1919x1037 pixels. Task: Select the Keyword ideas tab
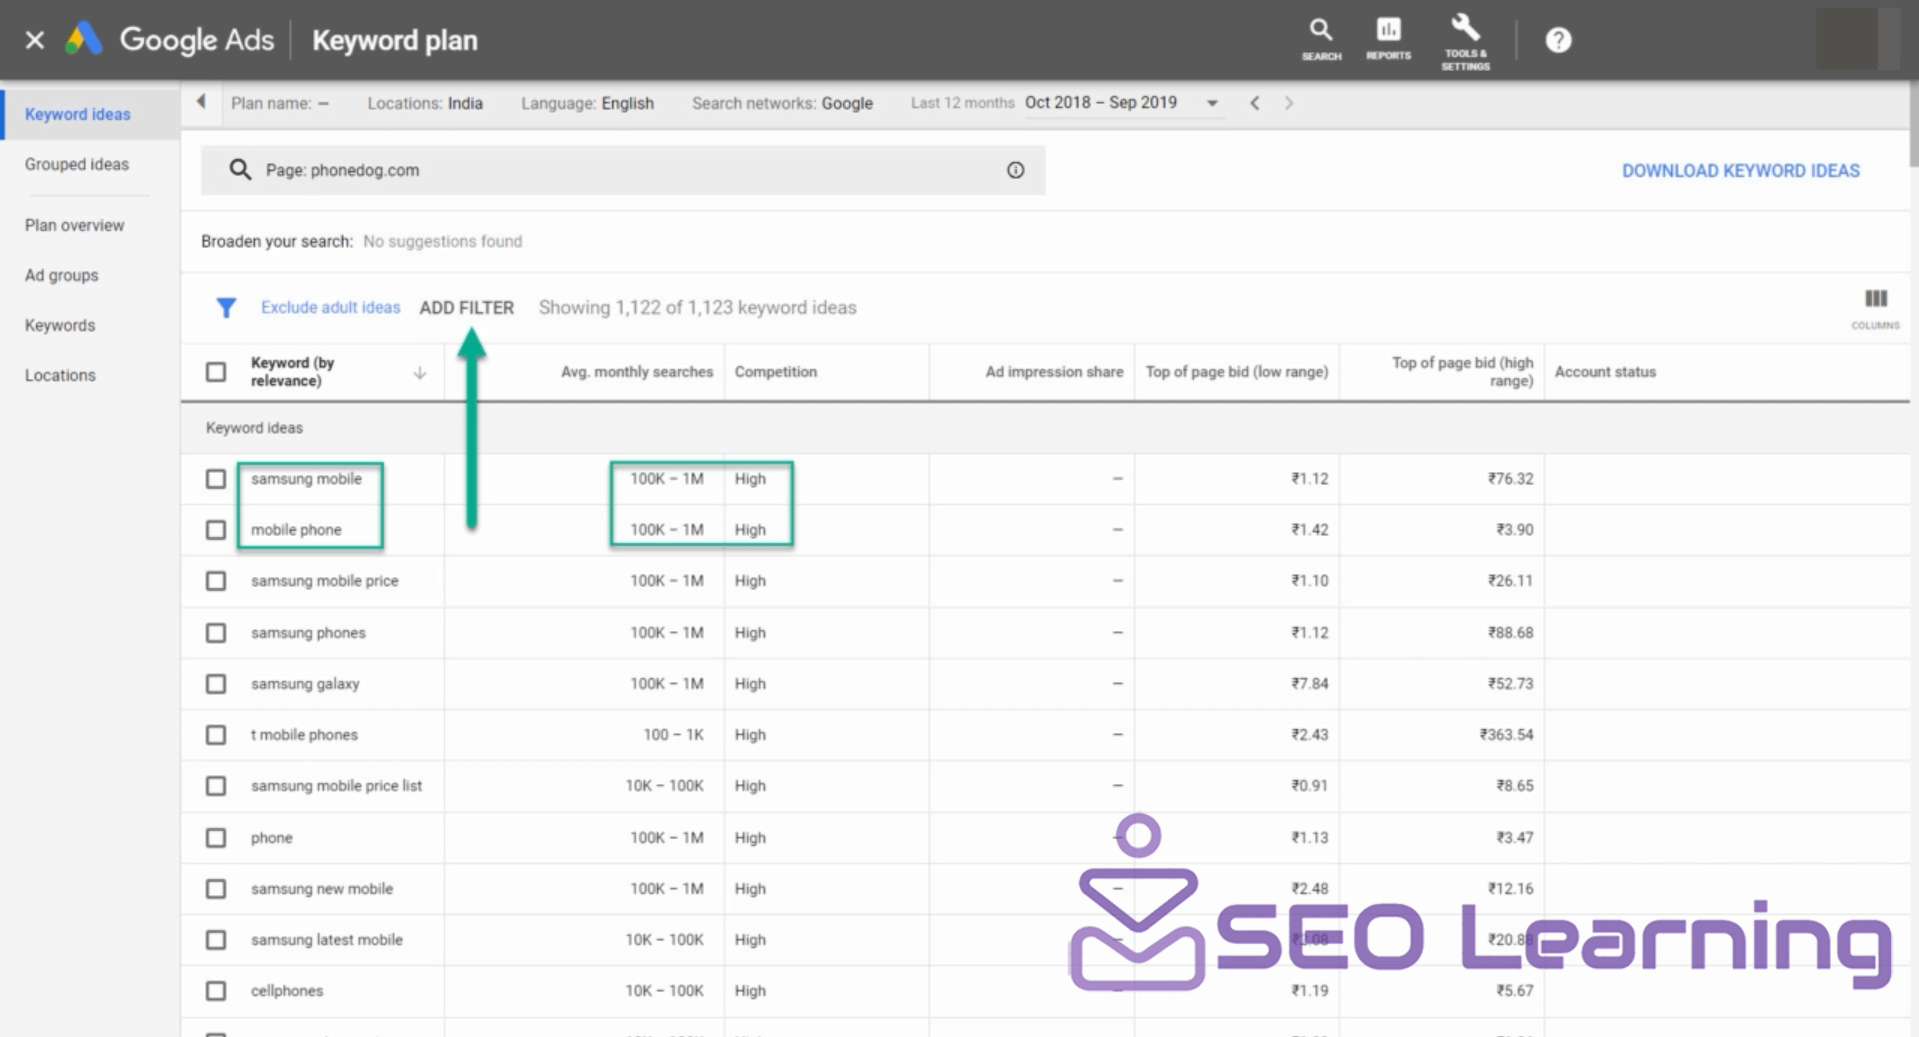[78, 114]
